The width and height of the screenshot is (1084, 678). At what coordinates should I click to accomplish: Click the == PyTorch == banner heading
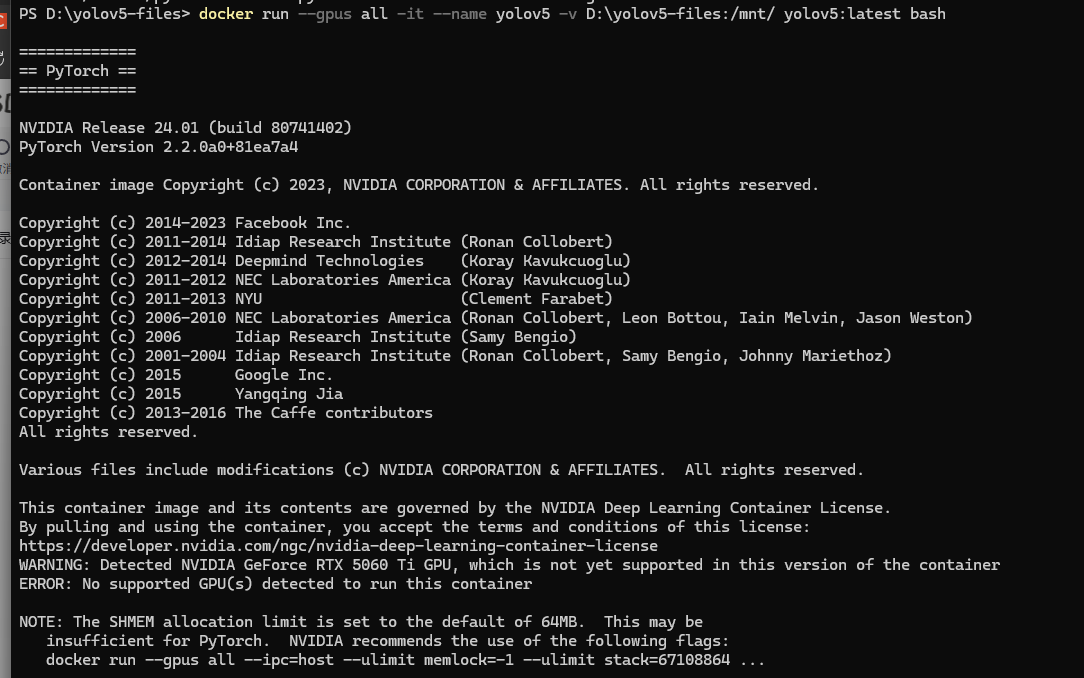tap(77, 71)
